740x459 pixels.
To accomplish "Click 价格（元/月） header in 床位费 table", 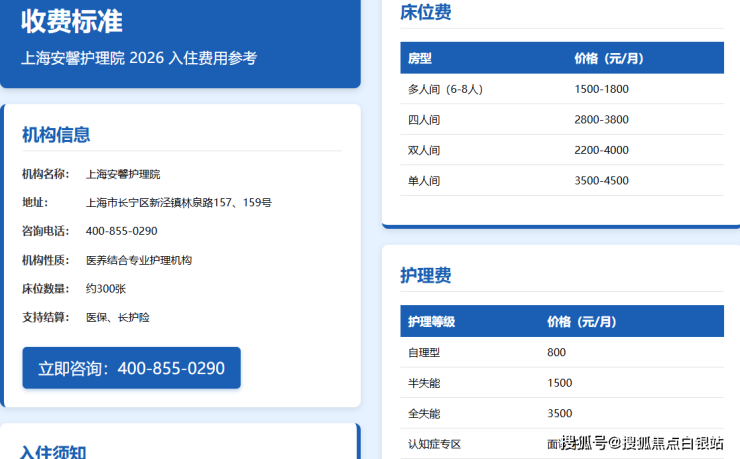I will pos(609,58).
